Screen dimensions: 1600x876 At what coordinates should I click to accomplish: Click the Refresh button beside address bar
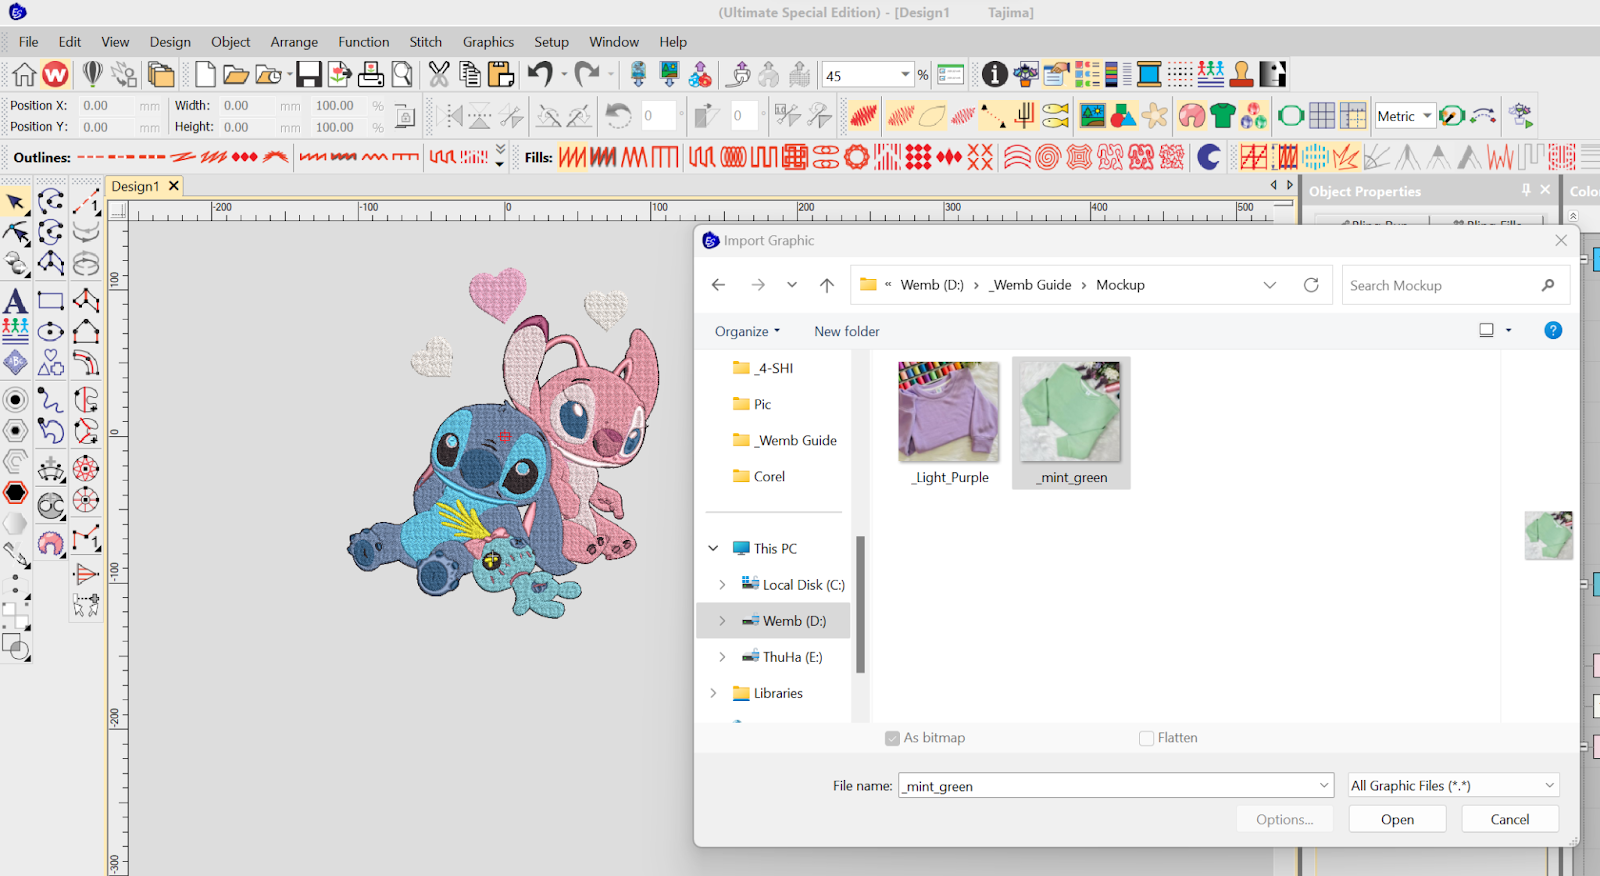pyautogui.click(x=1311, y=285)
